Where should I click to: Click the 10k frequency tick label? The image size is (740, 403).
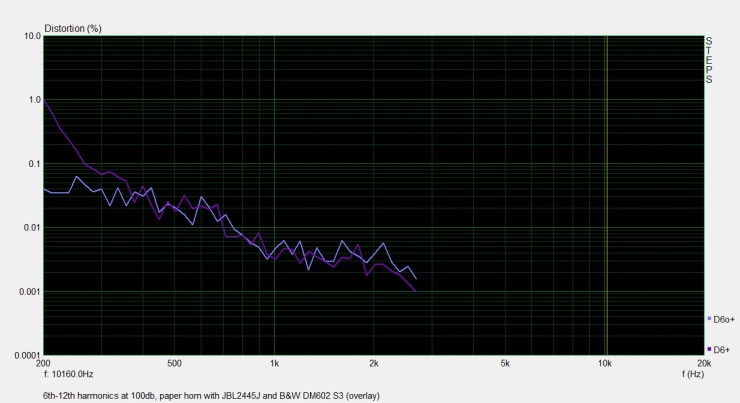click(605, 363)
